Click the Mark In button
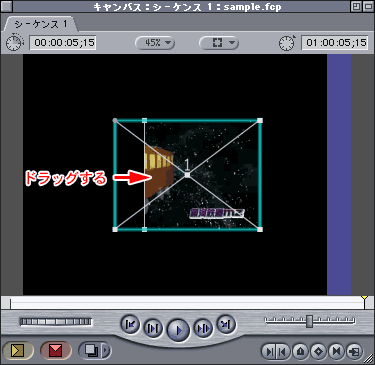Screen dimensions: 375x365 pyautogui.click(x=269, y=351)
